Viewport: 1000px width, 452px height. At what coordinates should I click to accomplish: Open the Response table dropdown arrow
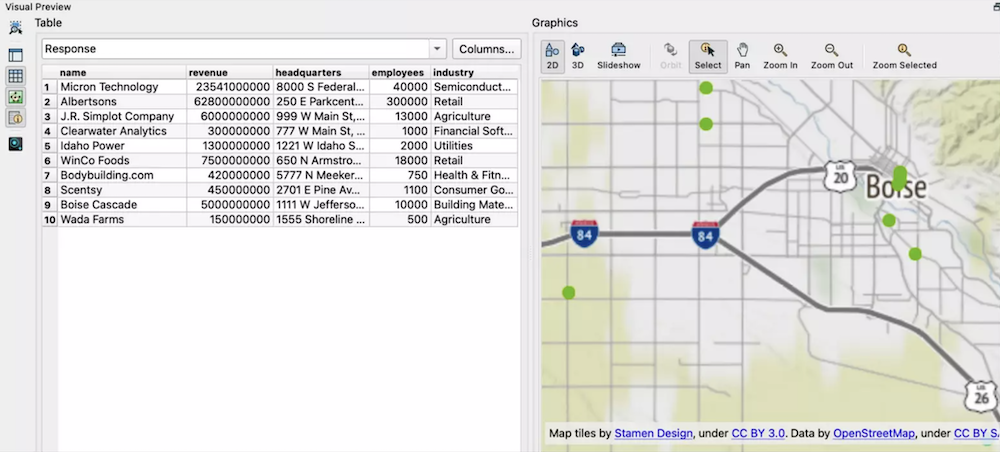(437, 49)
